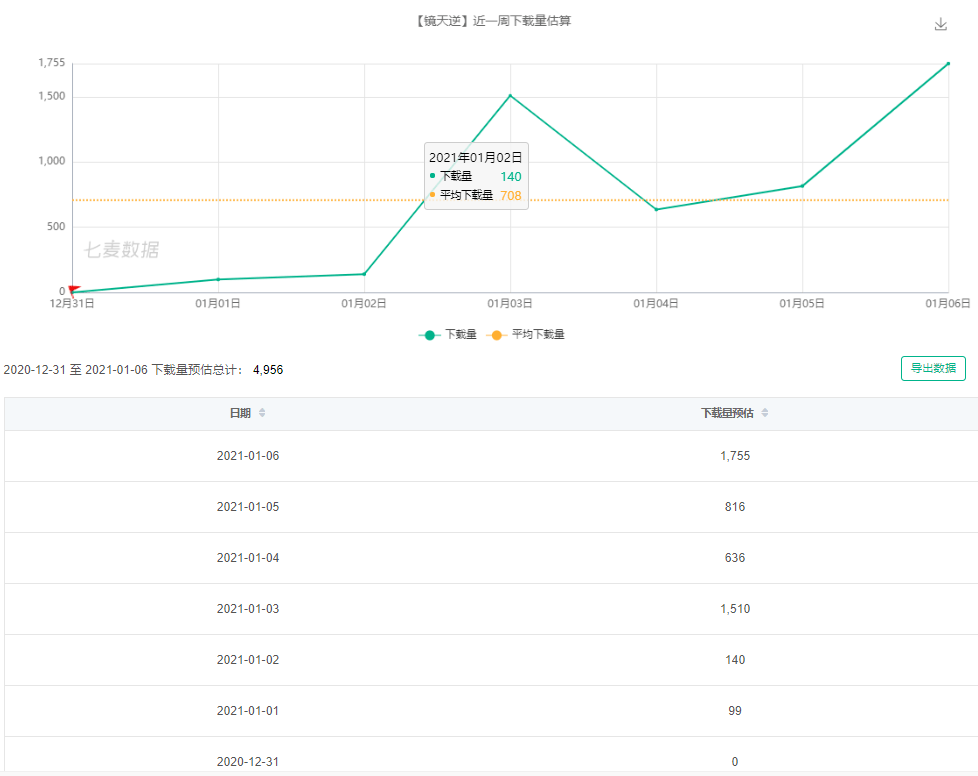978x776 pixels.
Task: Click the download chart image icon
Action: tap(940, 24)
